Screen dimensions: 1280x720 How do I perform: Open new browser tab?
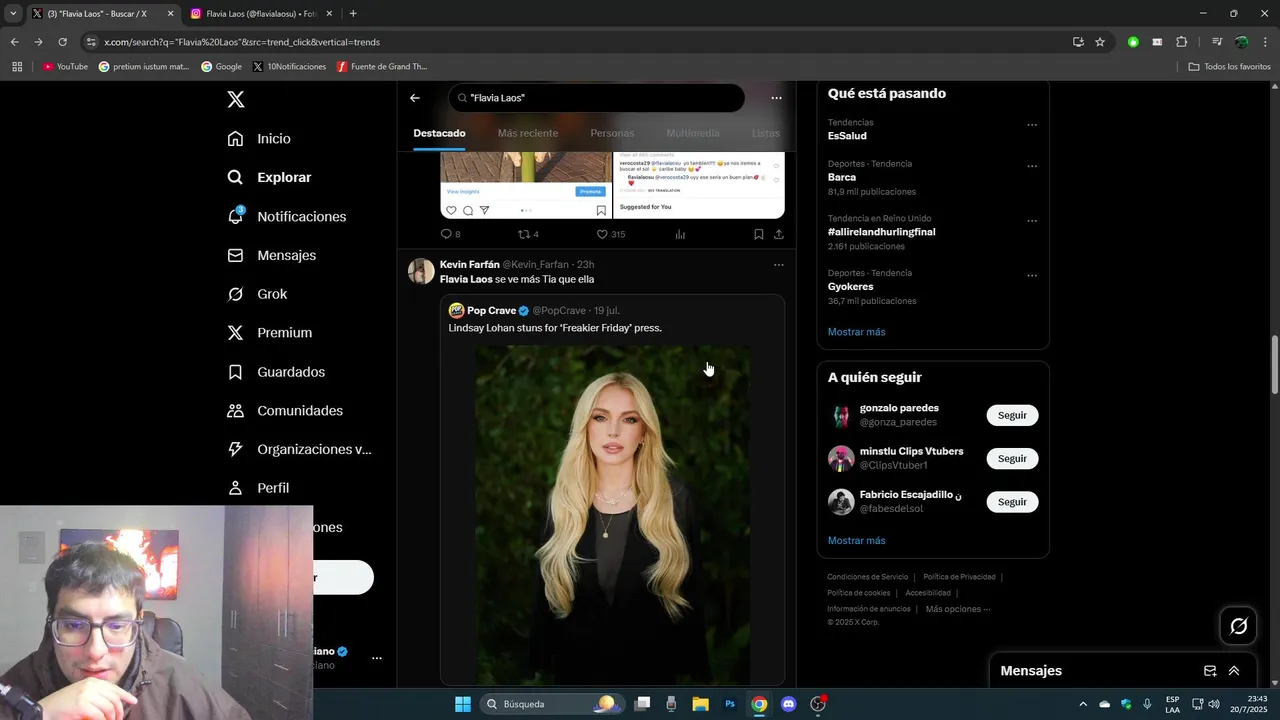(353, 14)
